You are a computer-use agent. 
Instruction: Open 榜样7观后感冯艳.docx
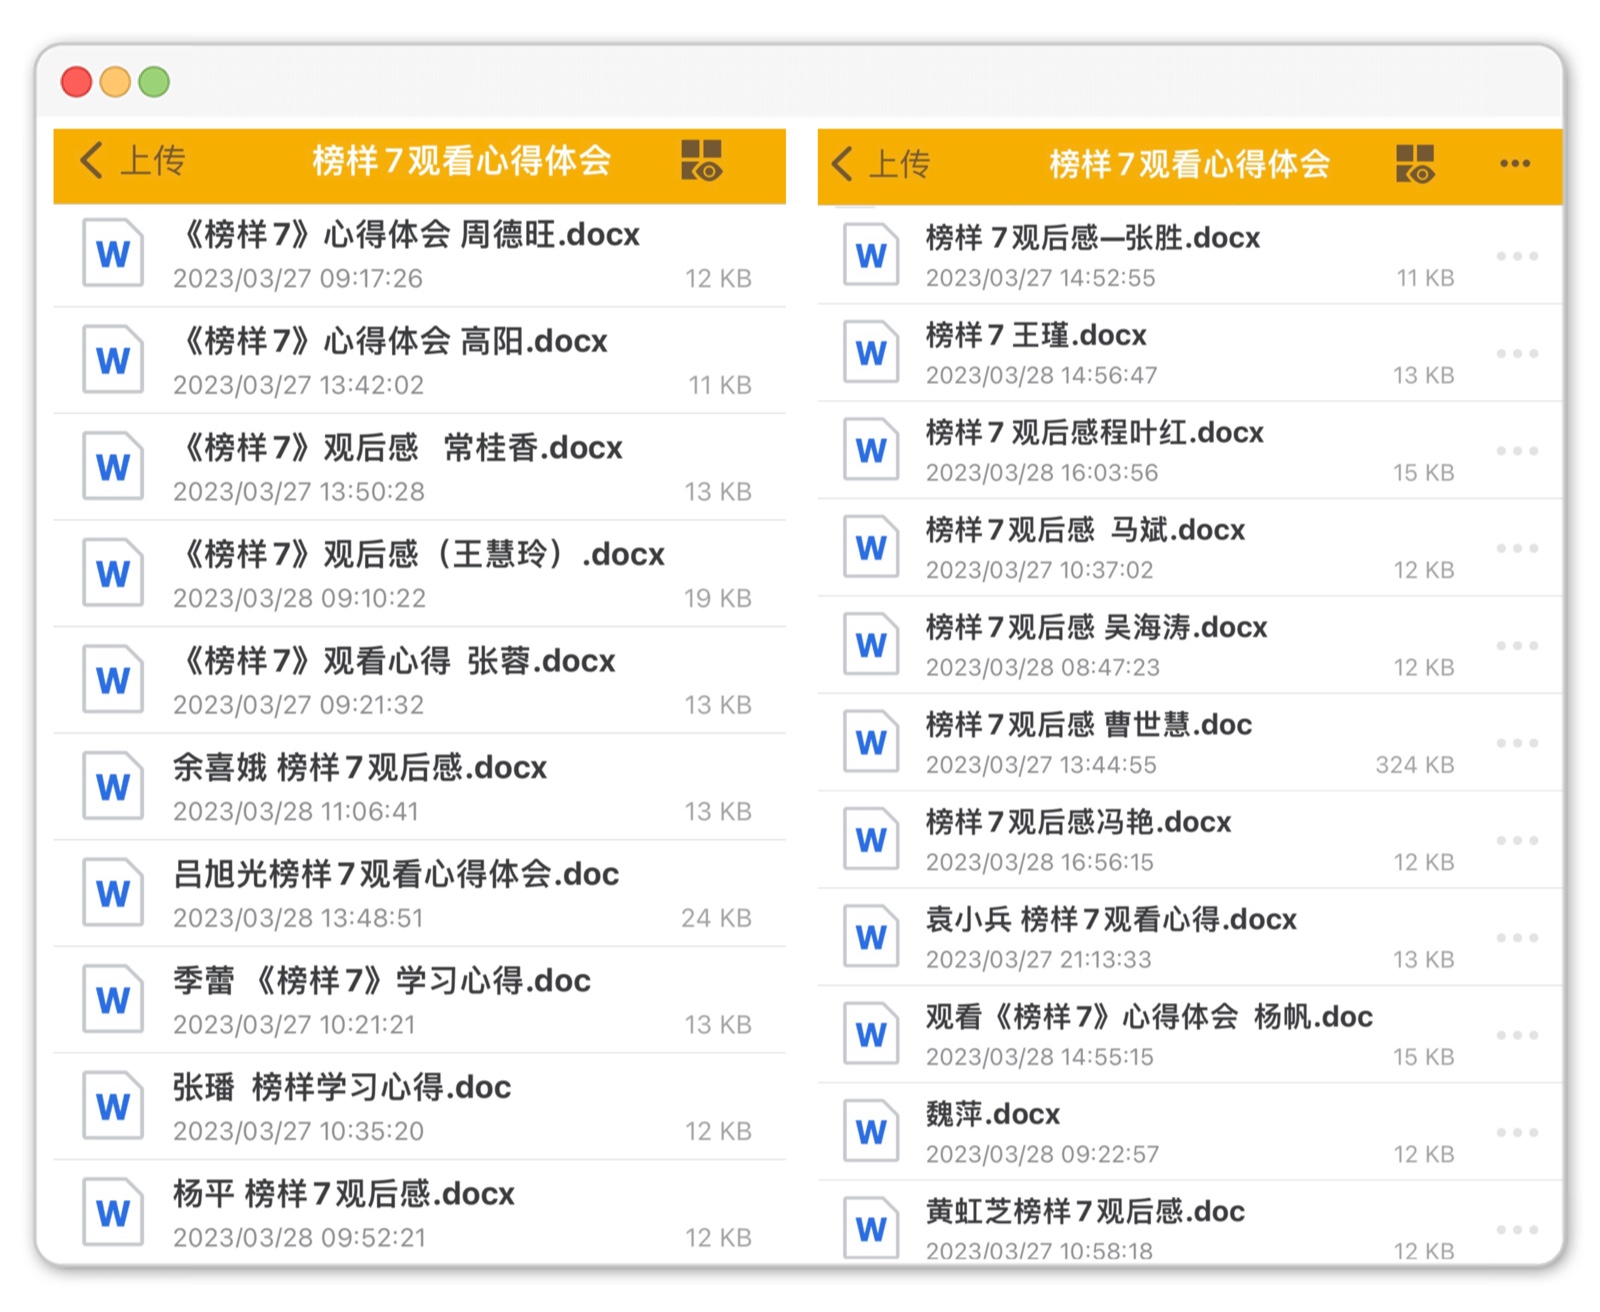pos(1079,821)
